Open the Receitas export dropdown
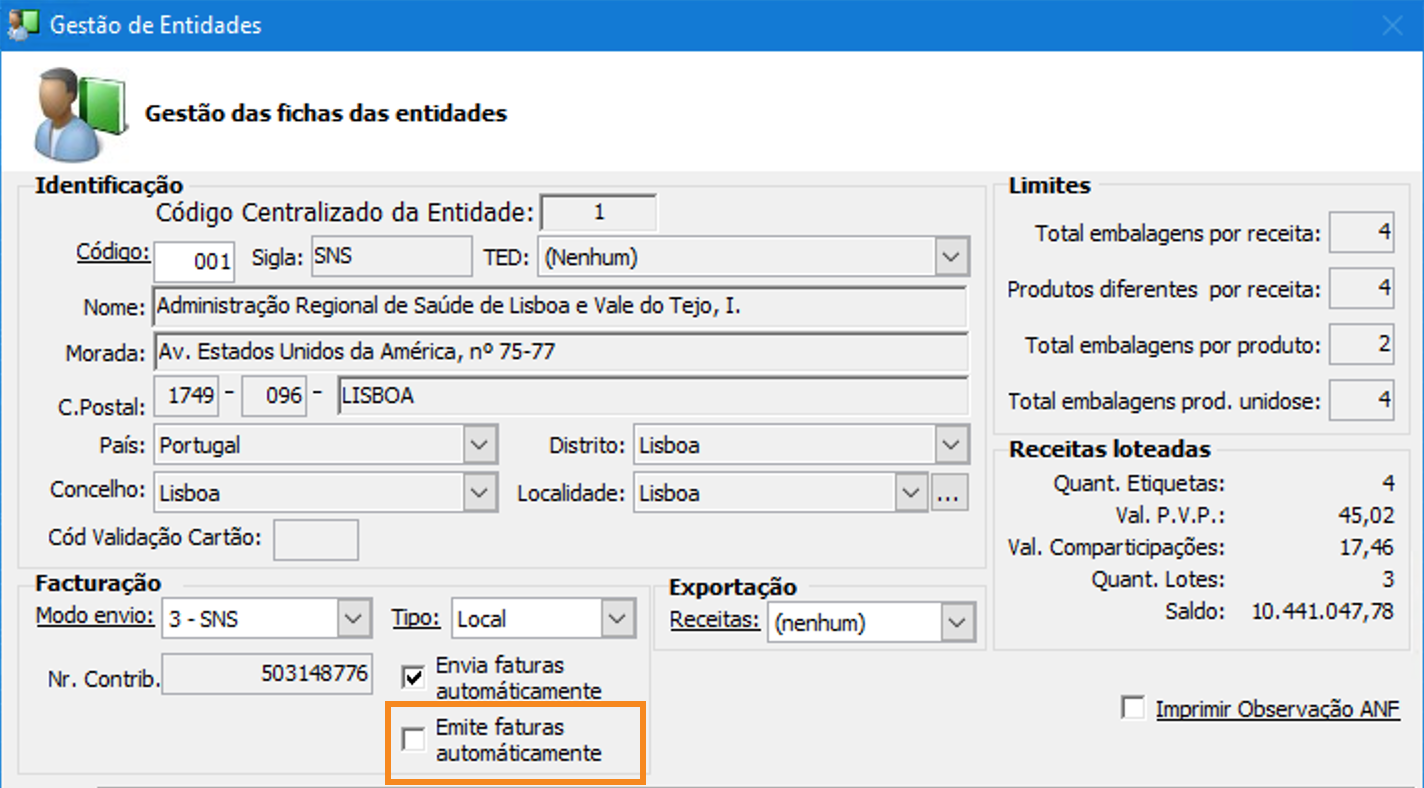1424x788 pixels. (x=955, y=623)
